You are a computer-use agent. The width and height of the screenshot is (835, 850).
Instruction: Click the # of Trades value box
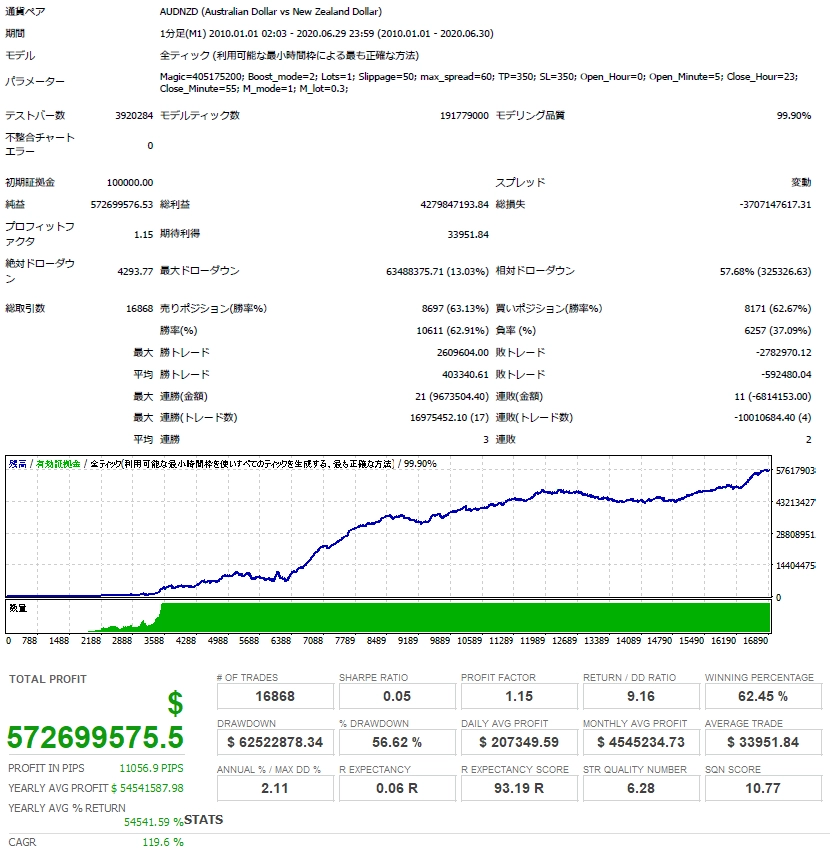pos(275,696)
